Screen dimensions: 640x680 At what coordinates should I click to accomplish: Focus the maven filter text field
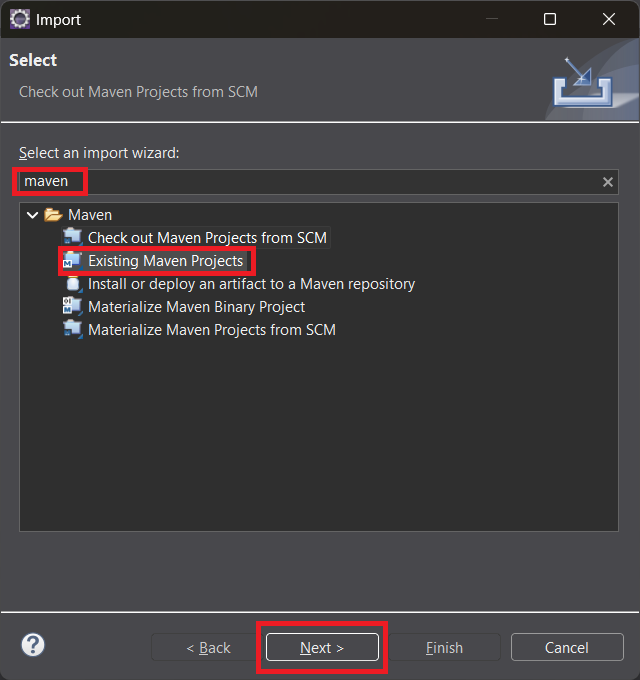tap(319, 182)
